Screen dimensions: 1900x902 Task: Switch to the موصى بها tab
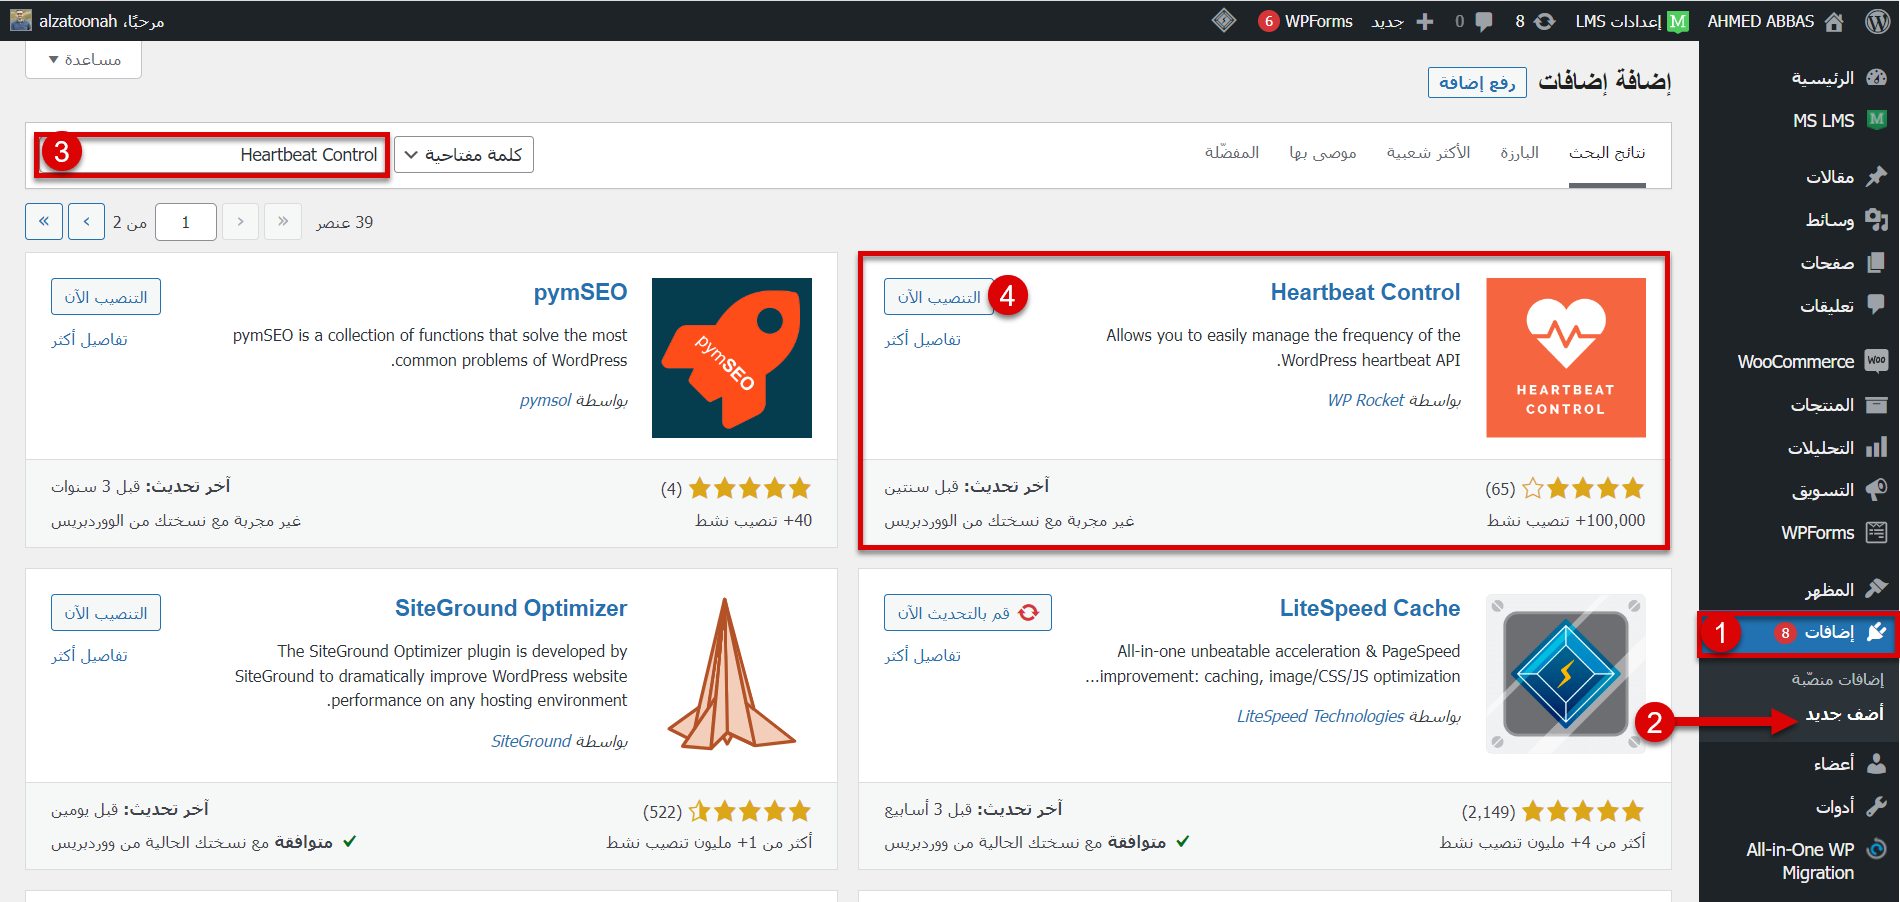point(1322,153)
